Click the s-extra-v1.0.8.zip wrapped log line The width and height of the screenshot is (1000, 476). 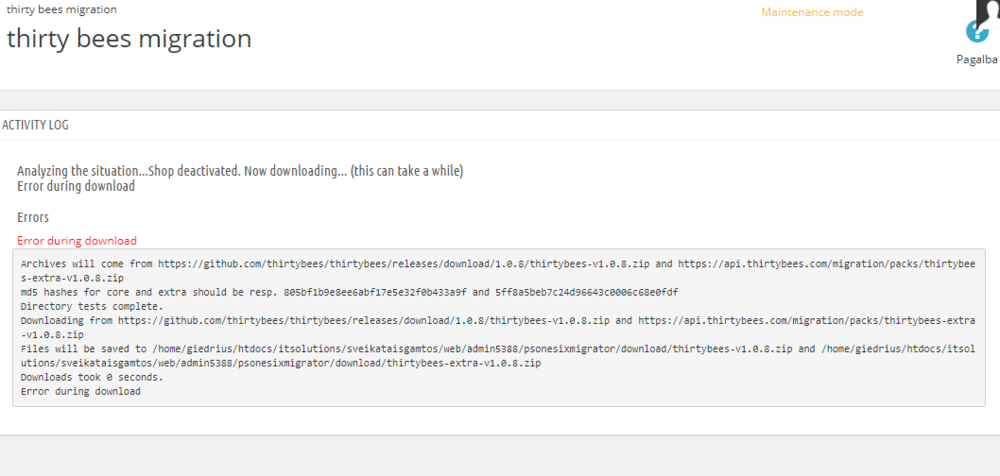pos(72,278)
